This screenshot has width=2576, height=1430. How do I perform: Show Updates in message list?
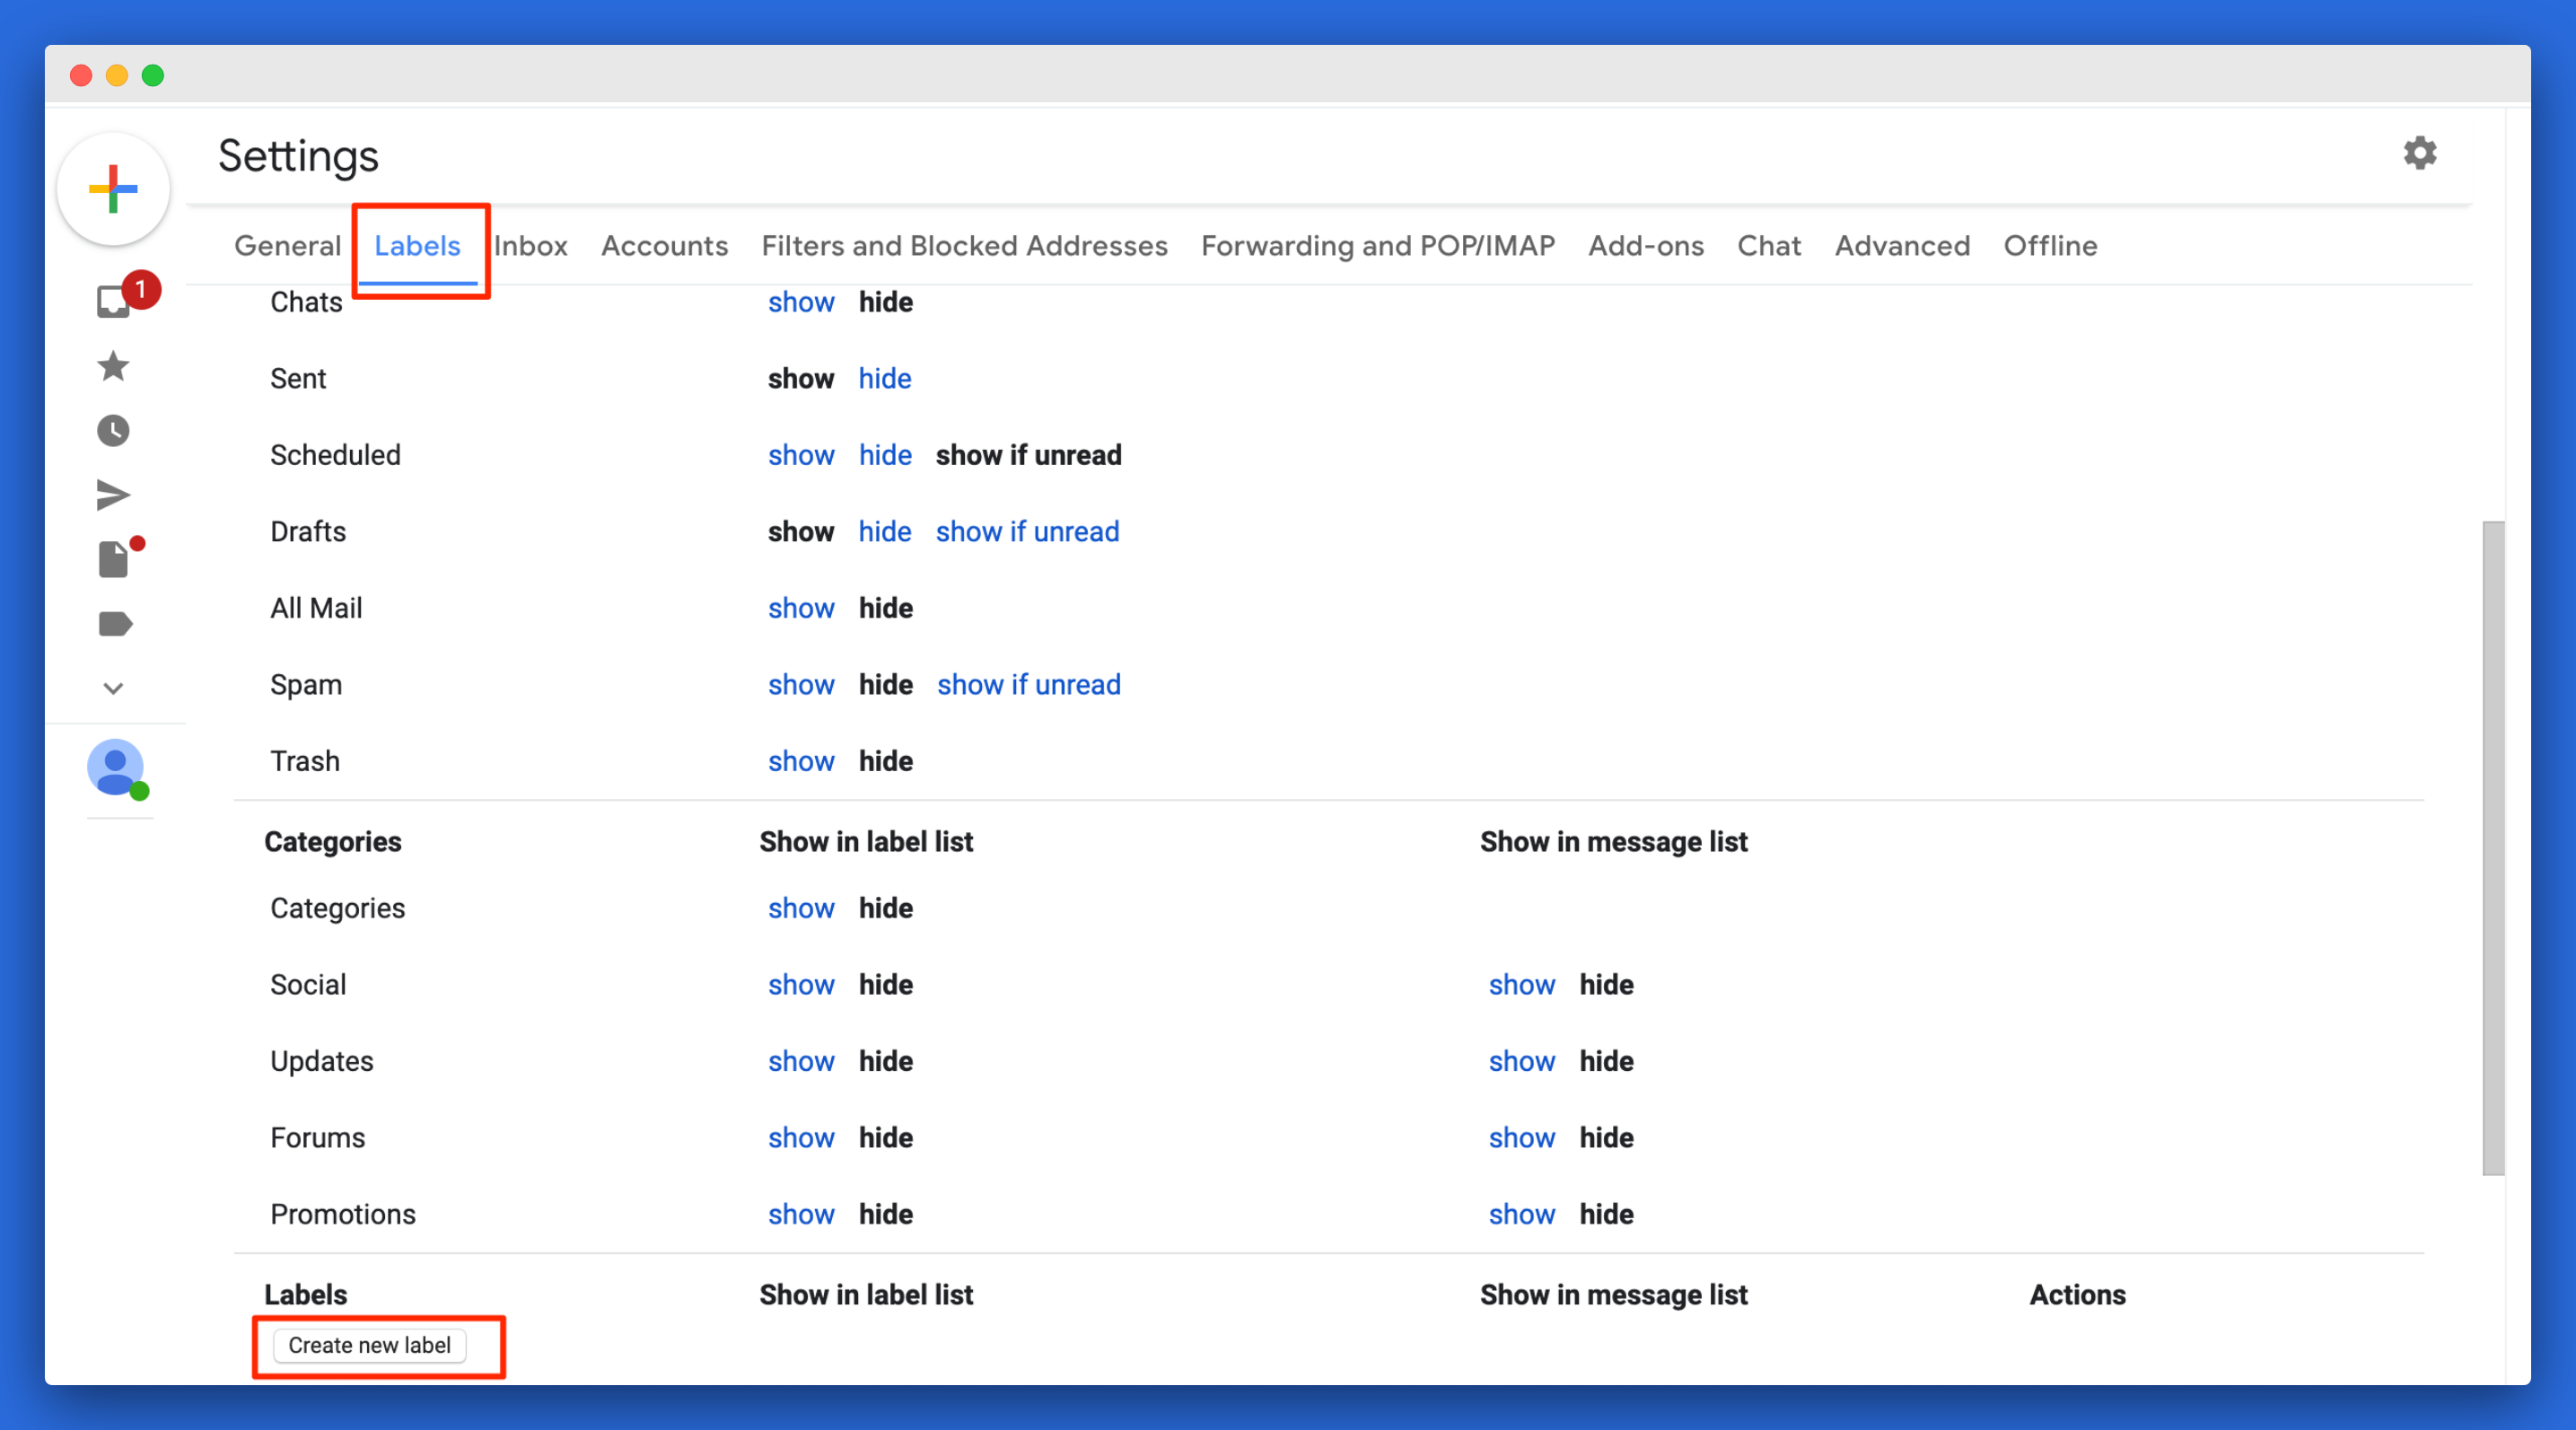tap(1521, 1061)
